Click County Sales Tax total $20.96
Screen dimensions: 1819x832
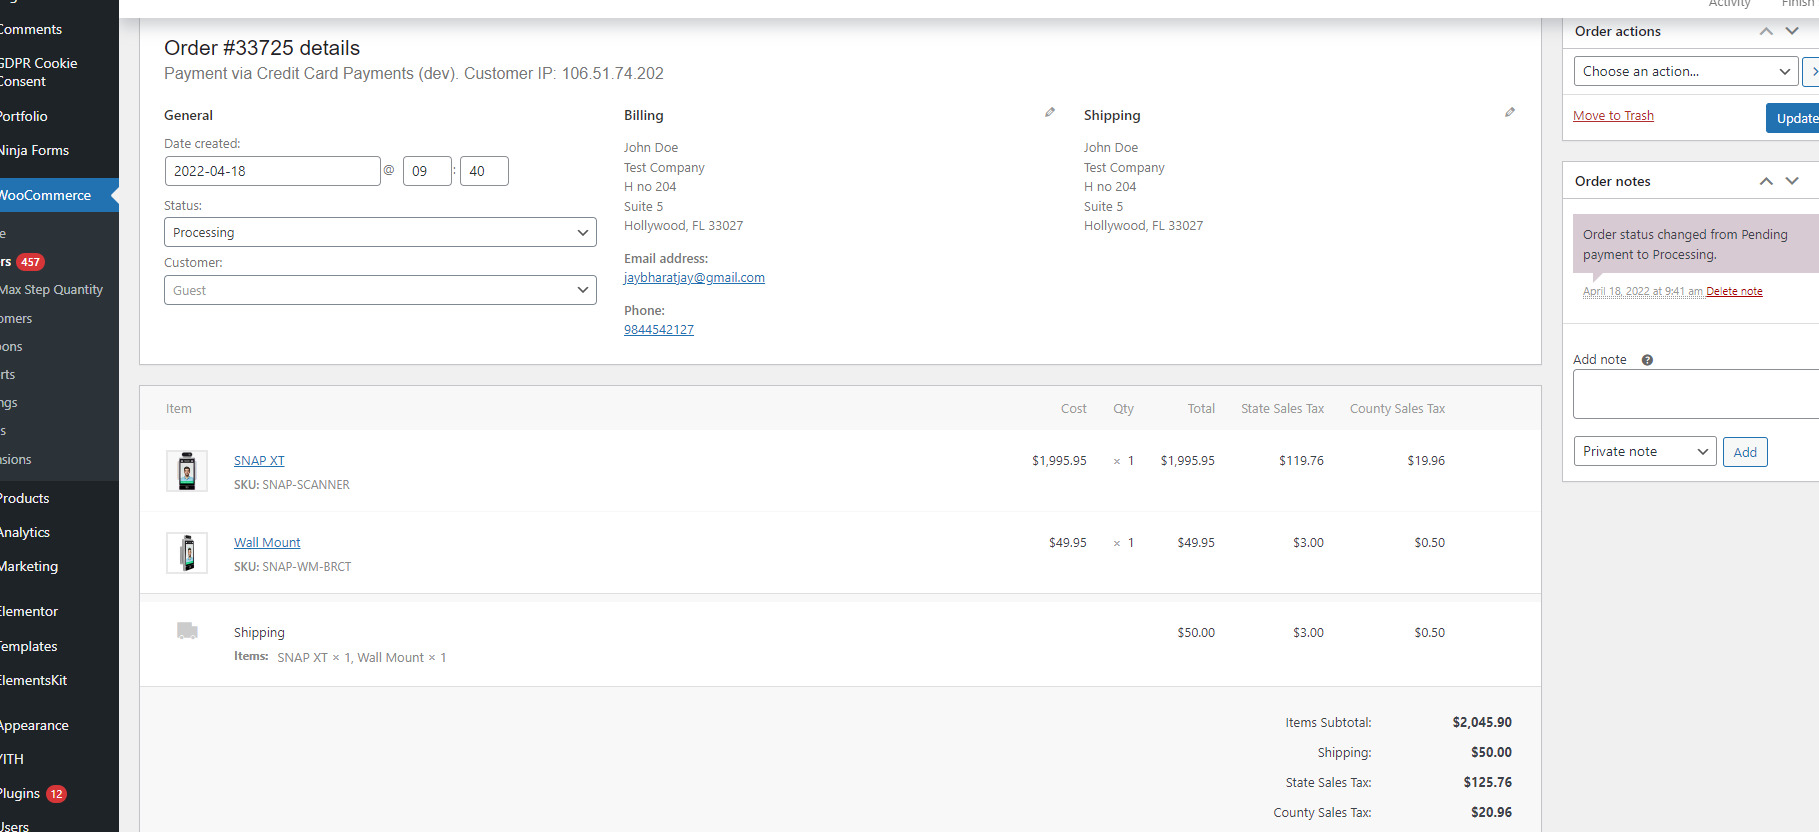click(1491, 813)
